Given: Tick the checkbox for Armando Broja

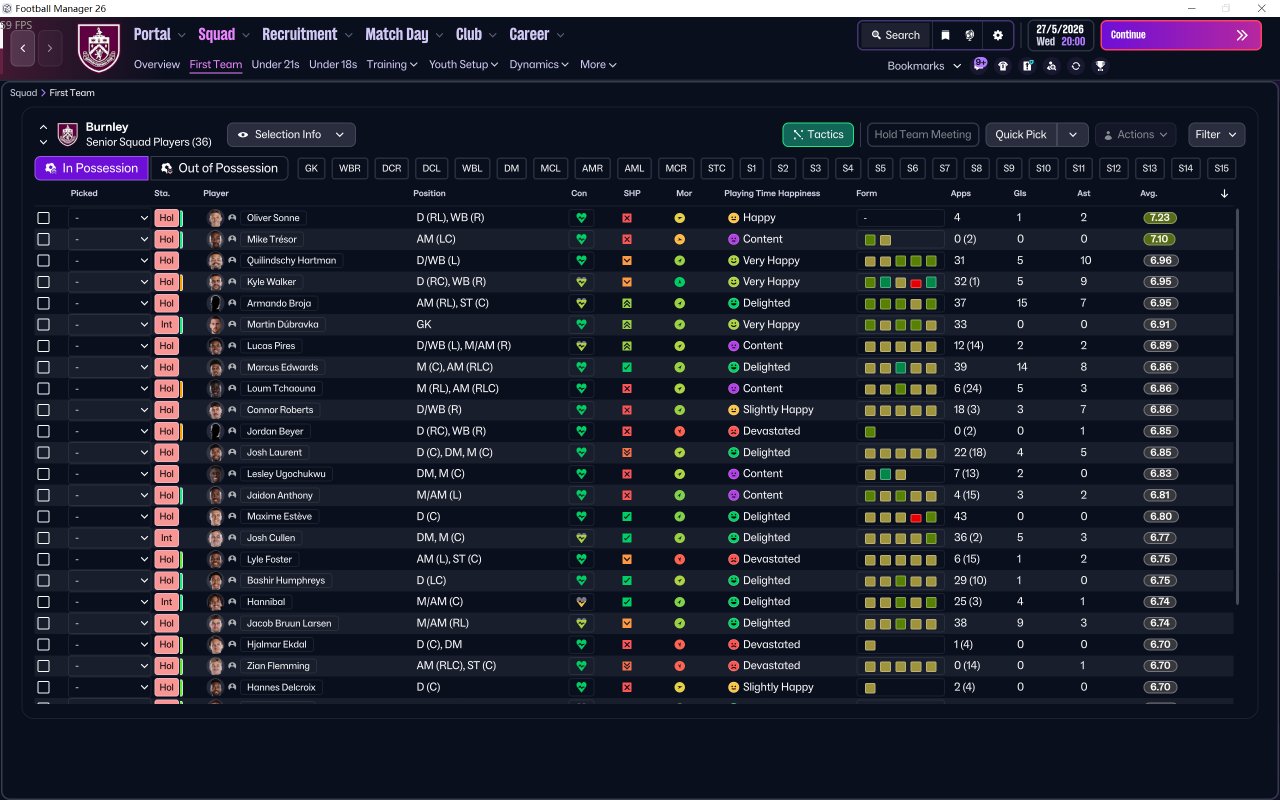Looking at the screenshot, I should [x=43, y=303].
